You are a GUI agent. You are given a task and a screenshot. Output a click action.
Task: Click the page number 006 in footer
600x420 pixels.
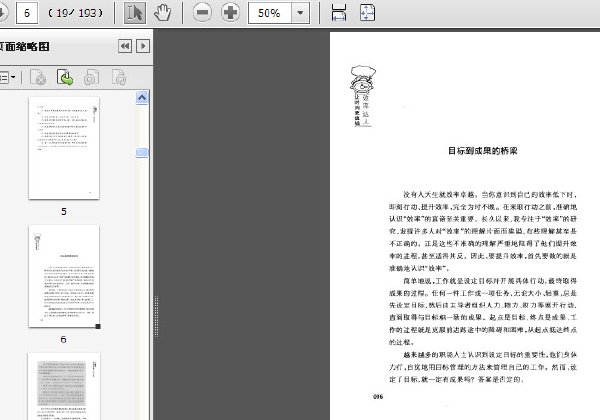point(378,397)
